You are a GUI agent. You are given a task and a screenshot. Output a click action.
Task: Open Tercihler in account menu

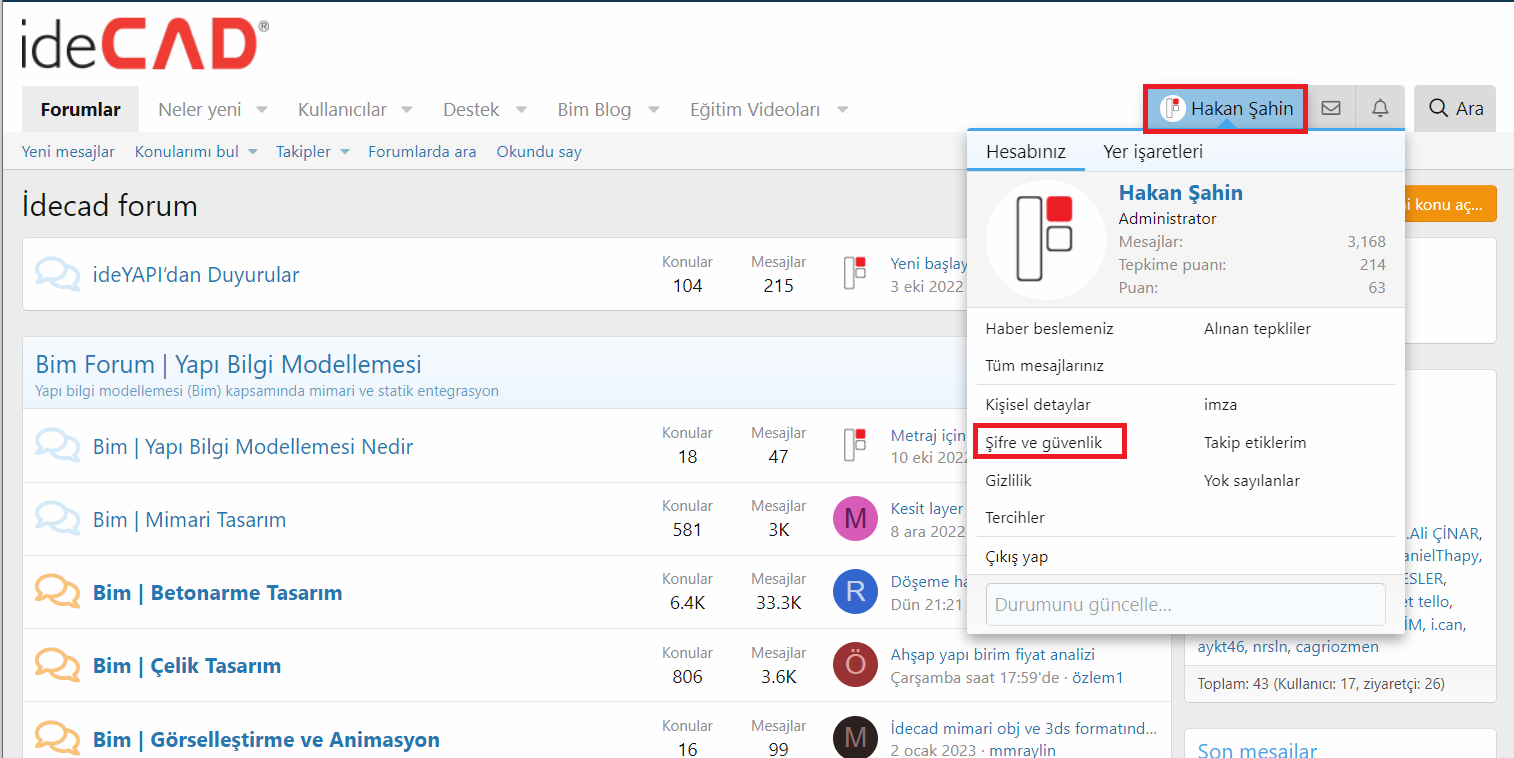click(x=1015, y=518)
